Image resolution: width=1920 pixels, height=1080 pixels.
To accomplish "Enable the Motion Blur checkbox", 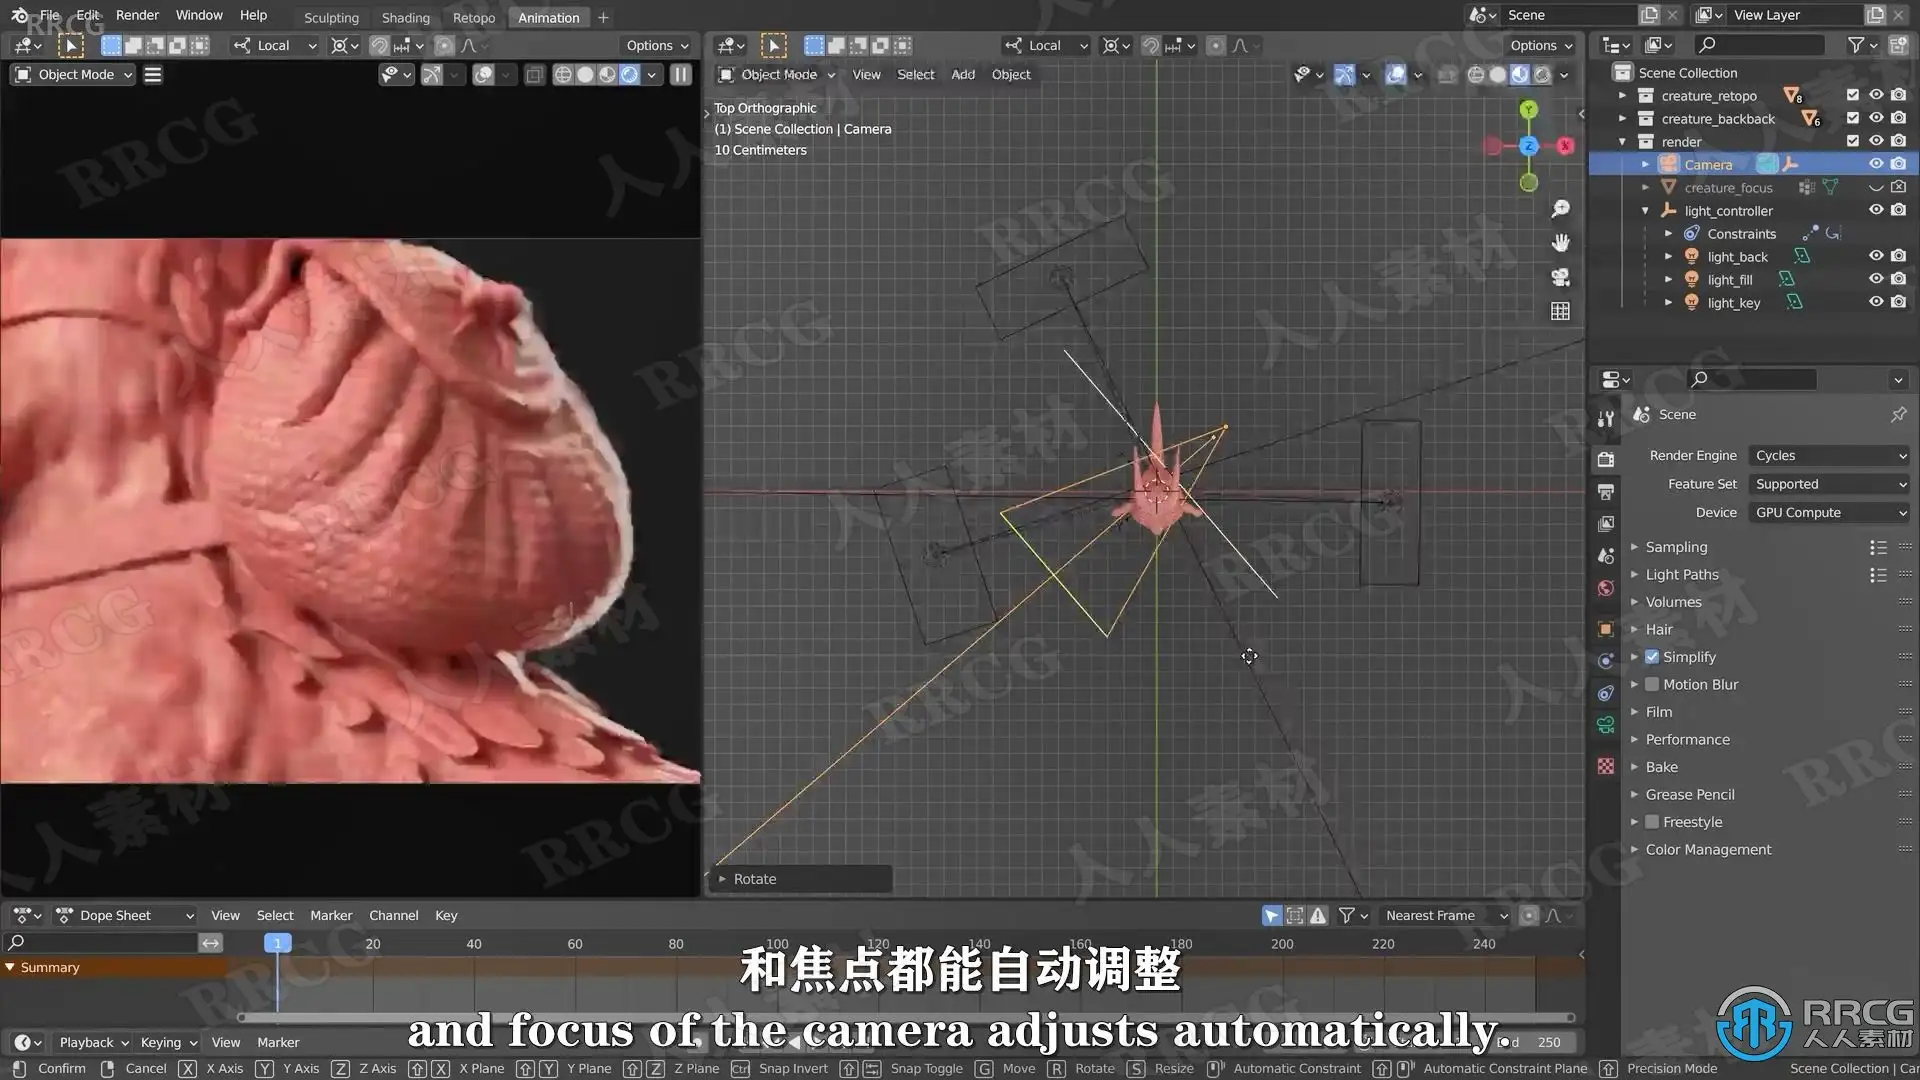I will [1652, 684].
